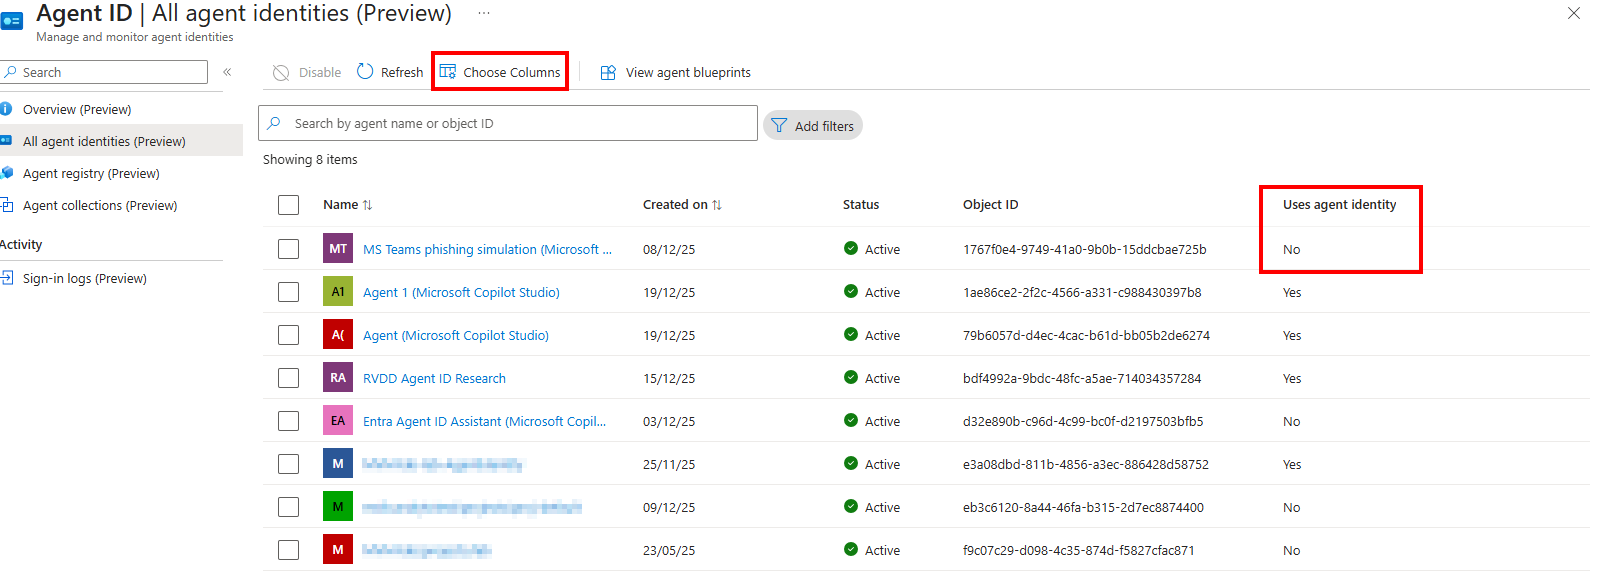Image resolution: width=1600 pixels, height=573 pixels.
Task: Check the box for Agent 1 row
Action: click(x=289, y=292)
